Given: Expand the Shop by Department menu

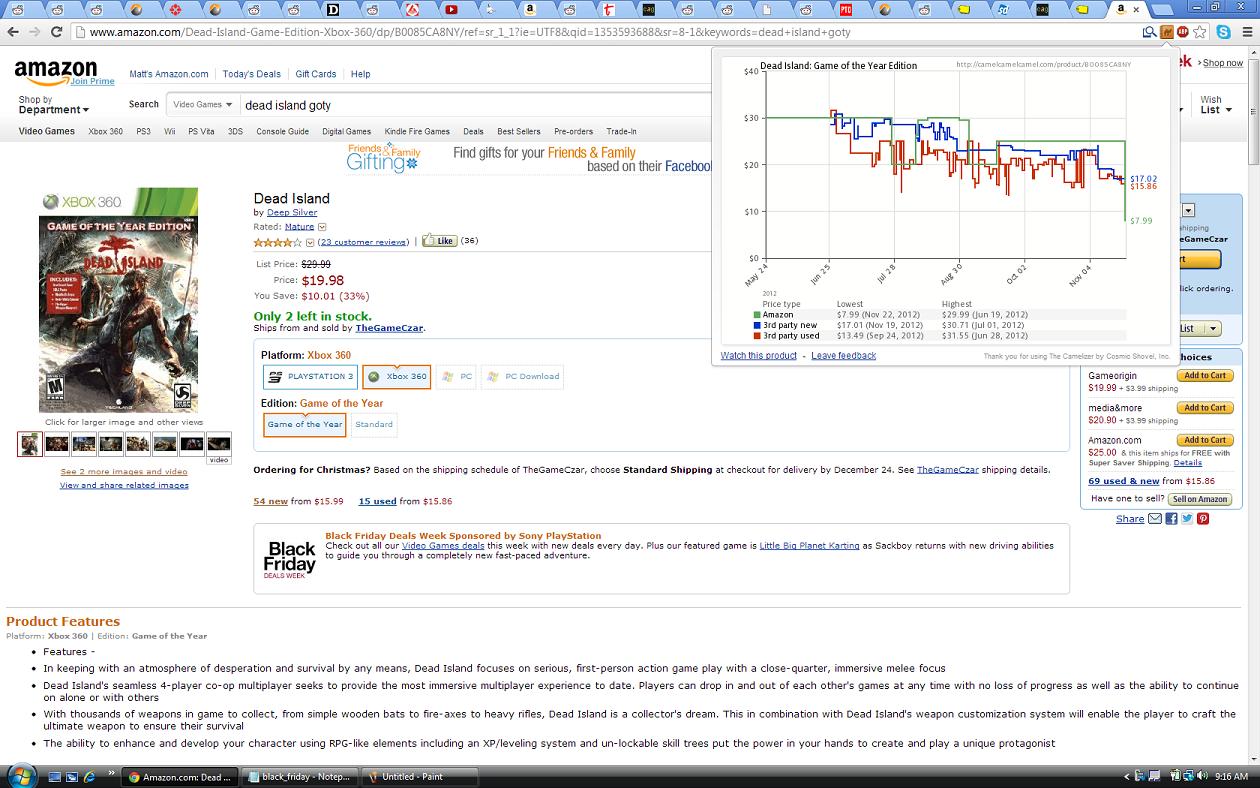Looking at the screenshot, I should click(x=54, y=105).
